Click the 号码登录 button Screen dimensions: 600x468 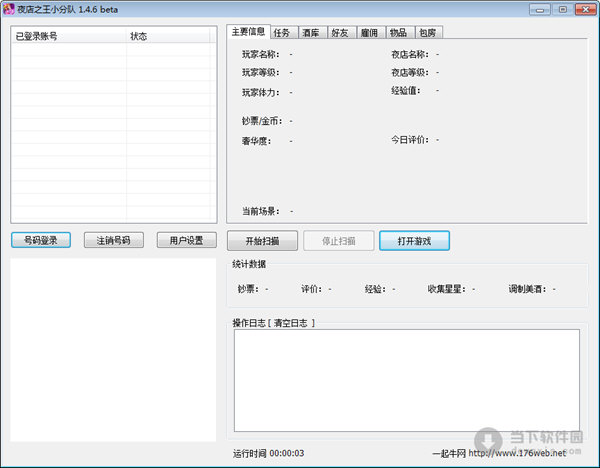point(41,240)
